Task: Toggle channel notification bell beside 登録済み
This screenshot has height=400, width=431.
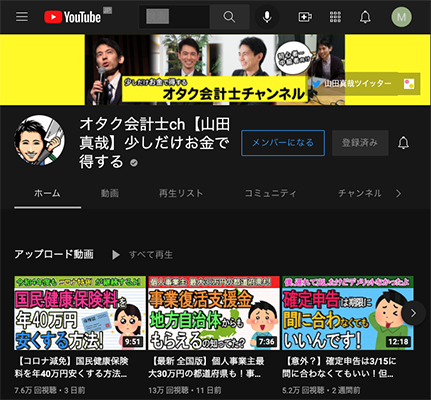Action: (x=403, y=143)
